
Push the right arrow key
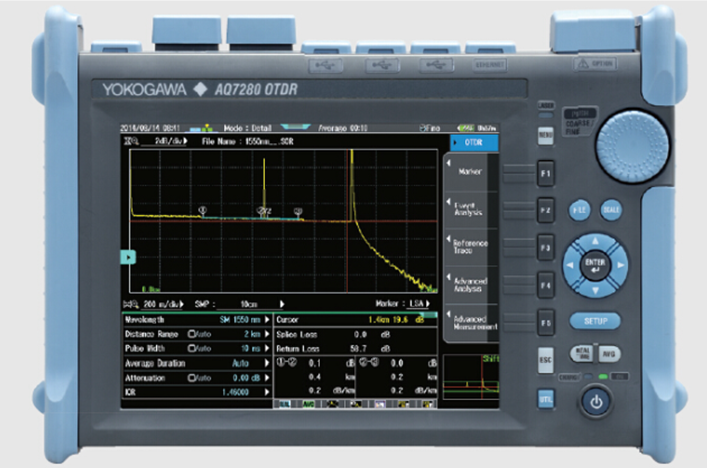click(620, 265)
